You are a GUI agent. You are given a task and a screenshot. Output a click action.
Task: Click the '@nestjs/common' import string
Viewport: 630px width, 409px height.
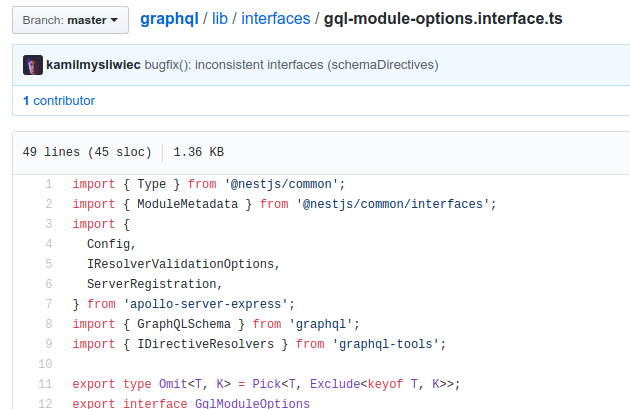[281, 184]
